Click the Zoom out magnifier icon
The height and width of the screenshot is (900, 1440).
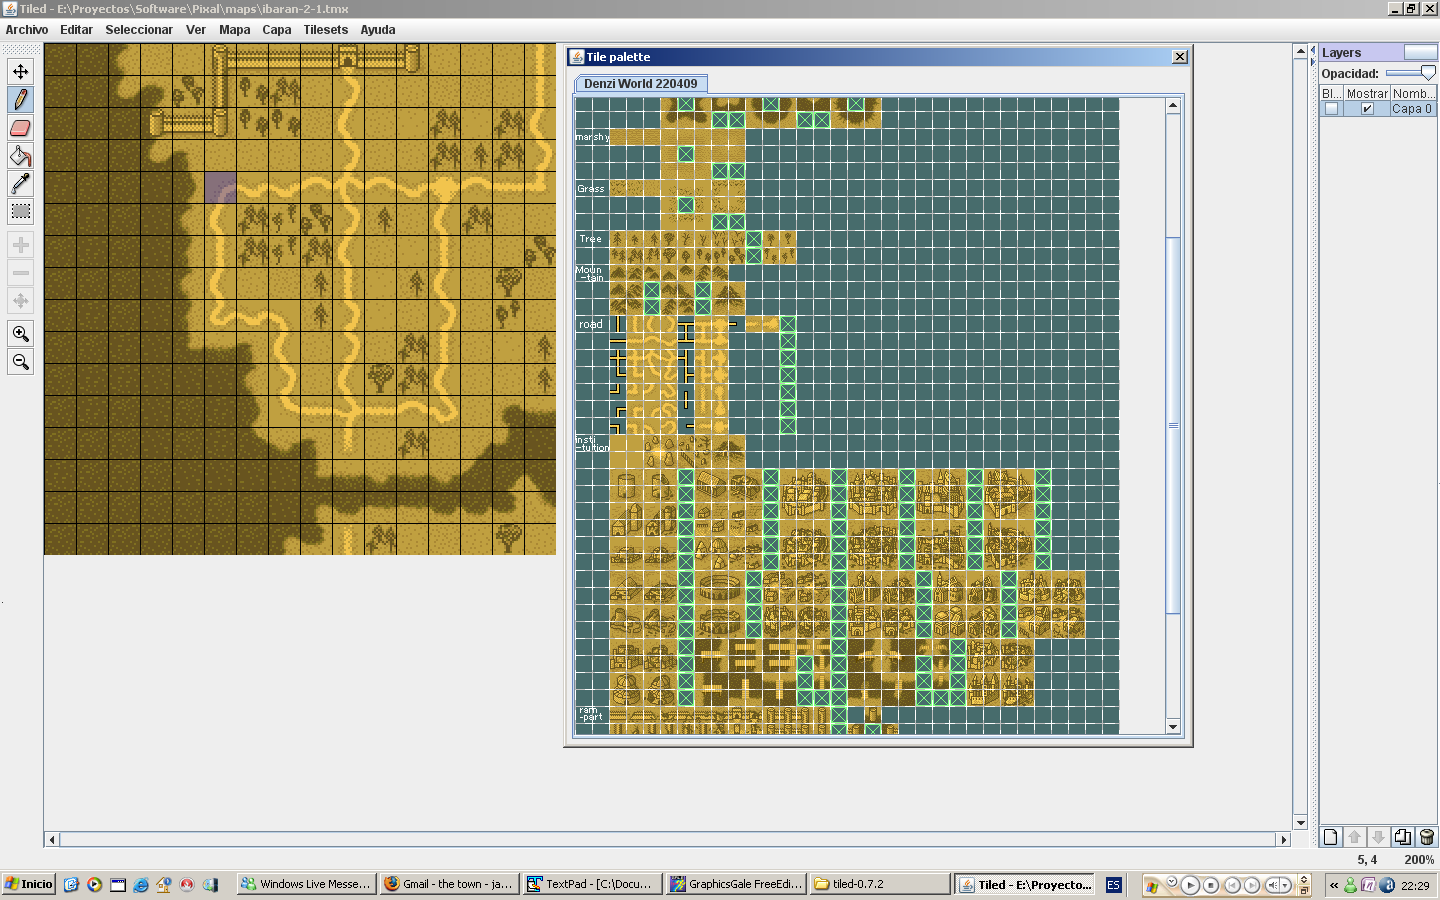click(x=20, y=361)
